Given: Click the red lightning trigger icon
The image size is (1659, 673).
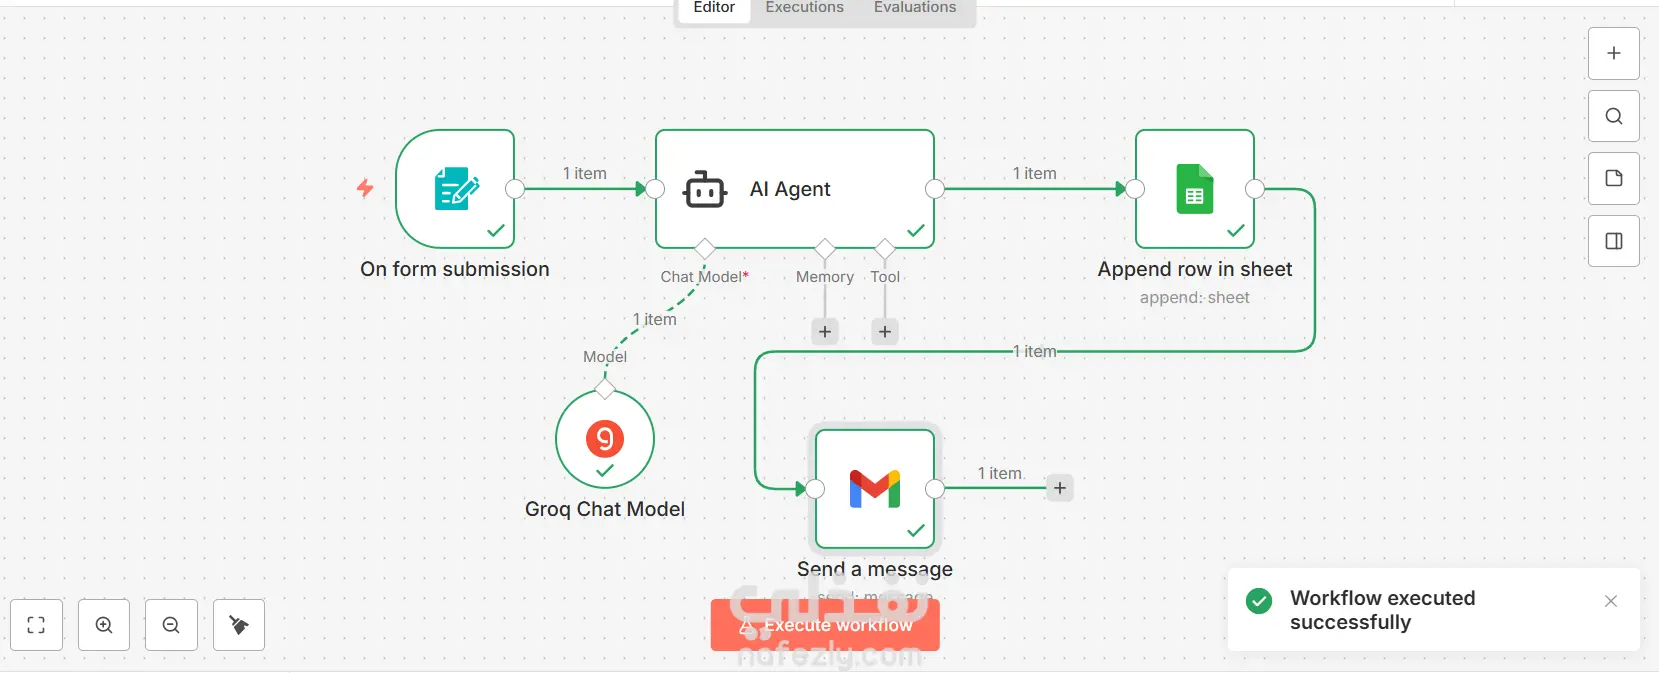Looking at the screenshot, I should 365,188.
